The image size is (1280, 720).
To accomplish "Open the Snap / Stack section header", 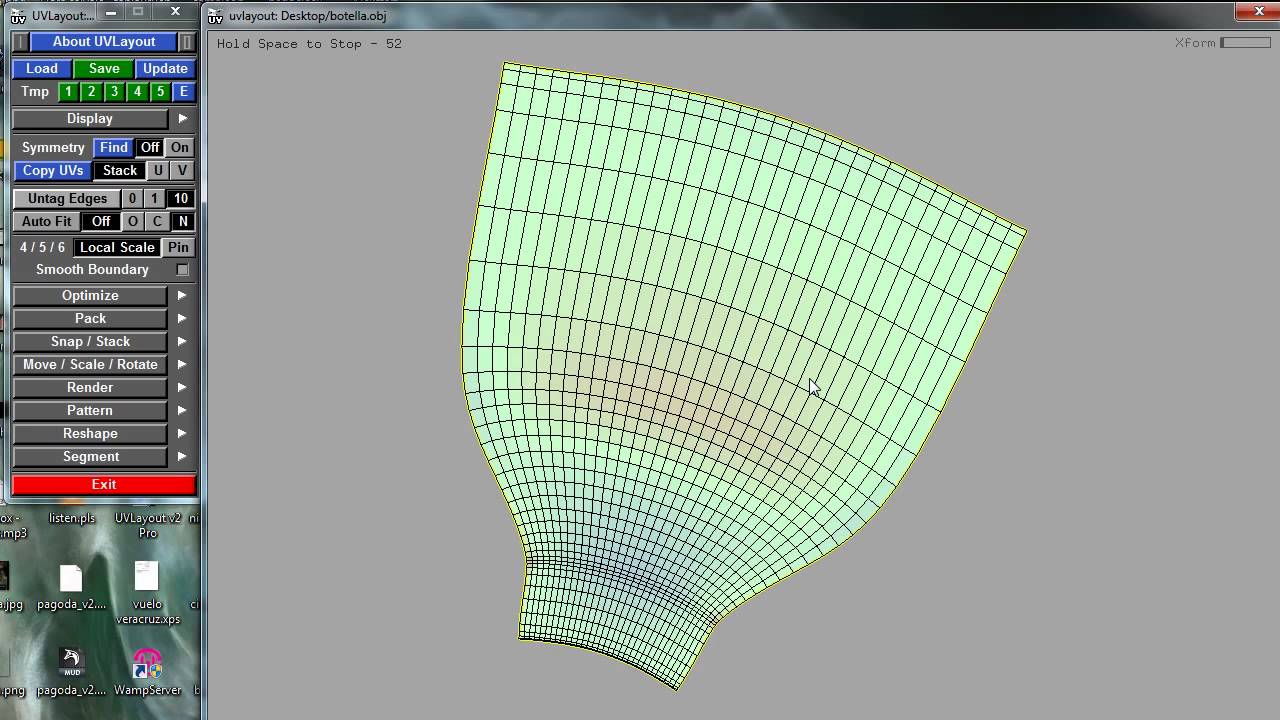I will (90, 341).
